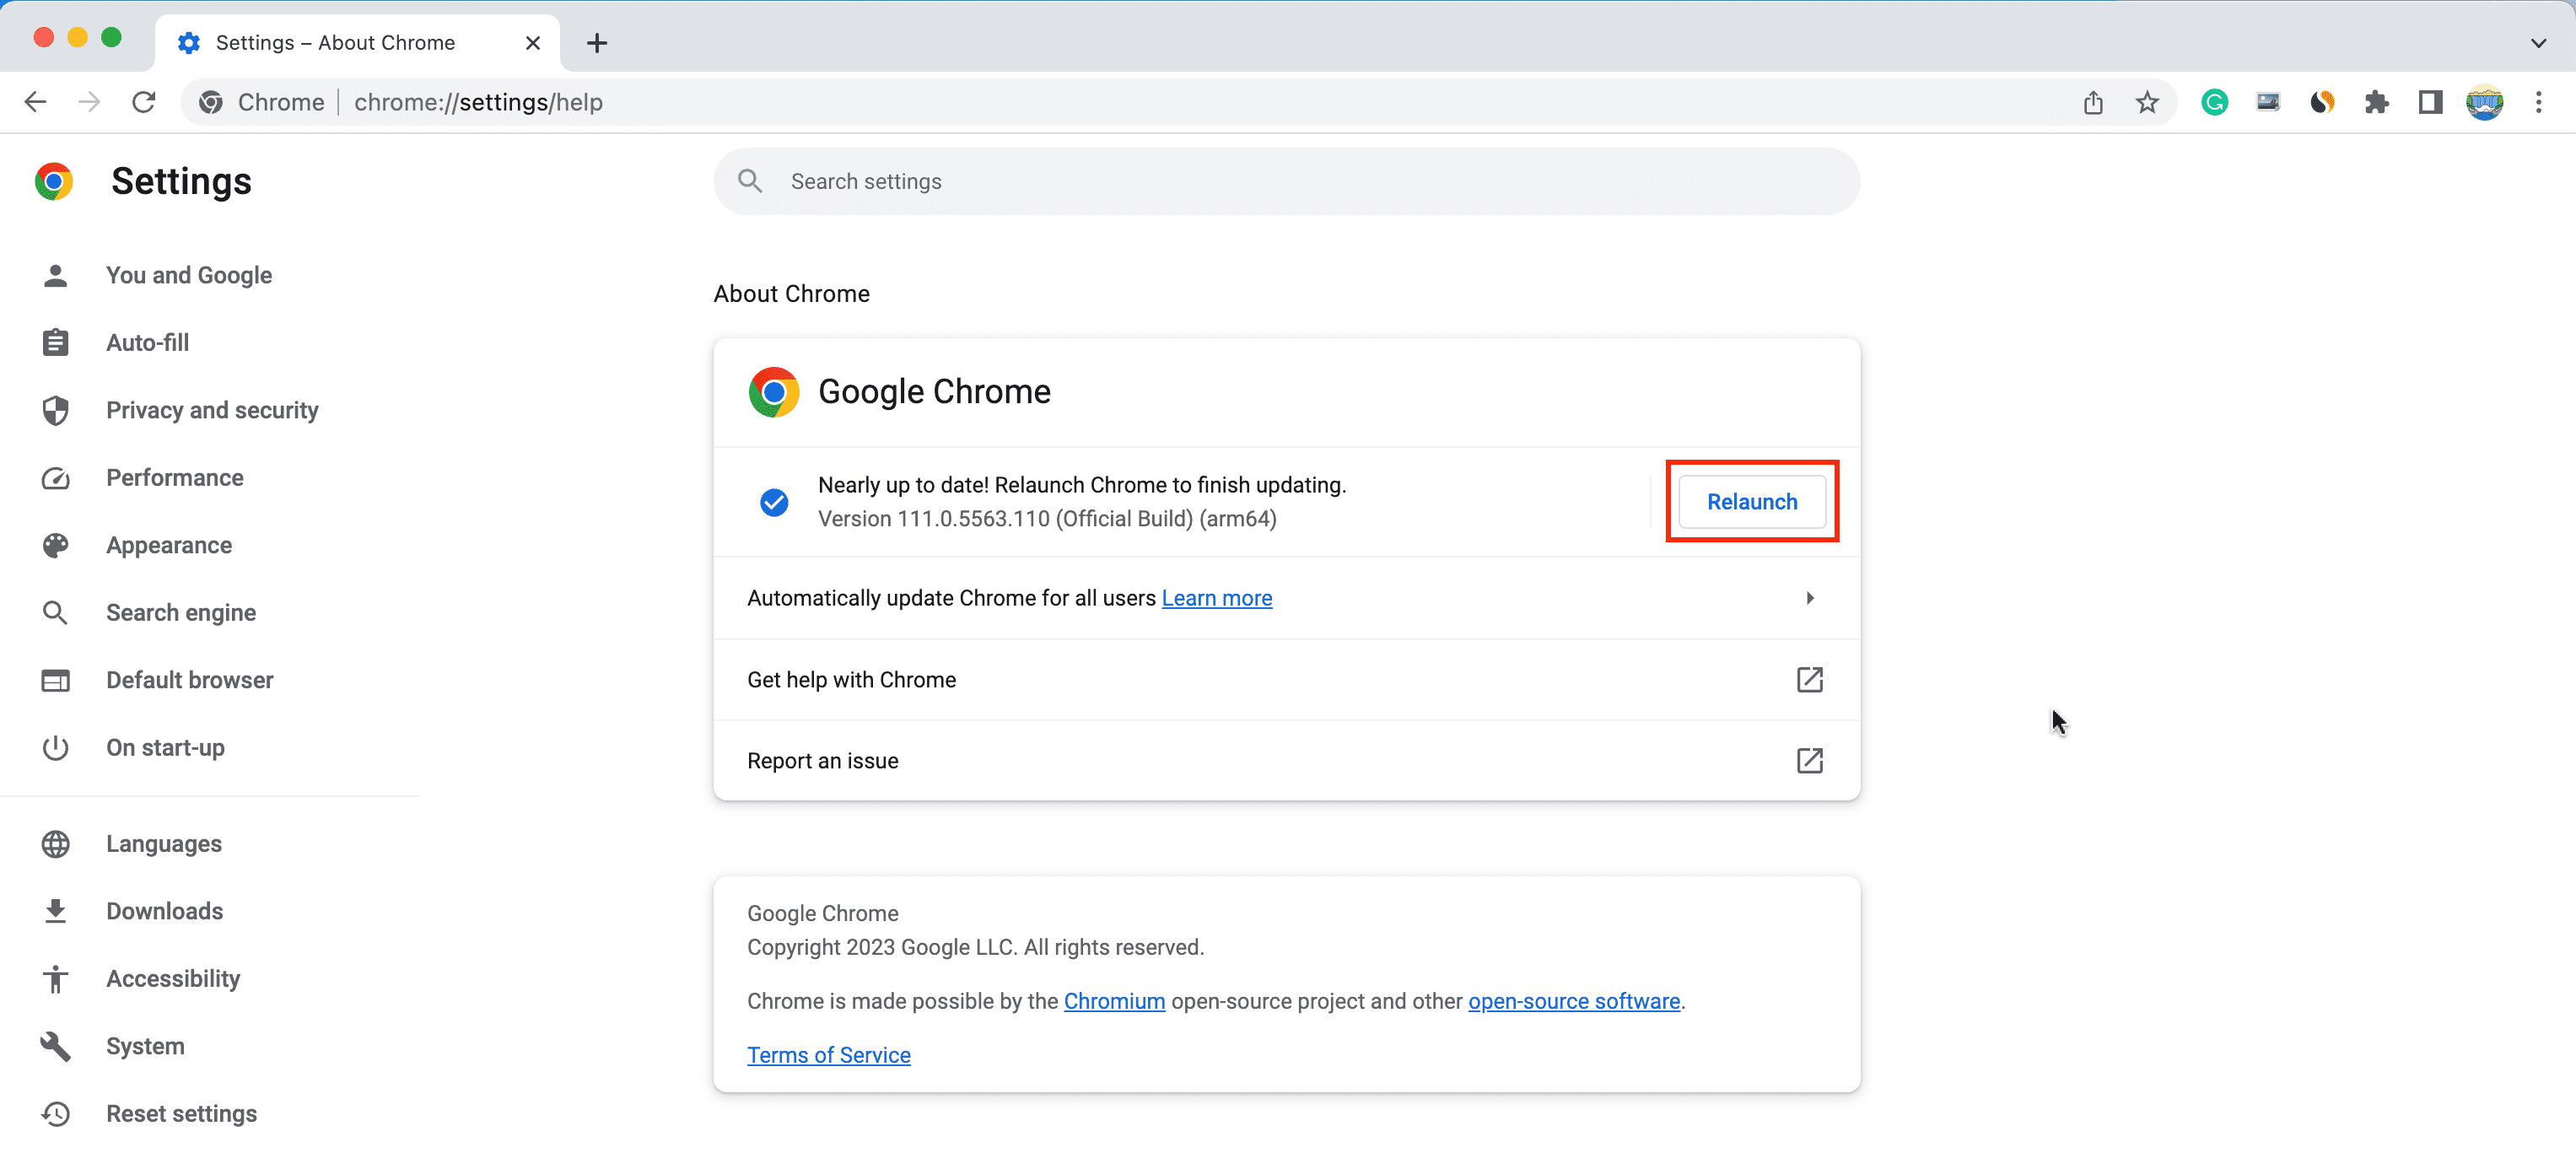The height and width of the screenshot is (1153, 2576).
Task: Open Search engine settings section
Action: coord(179,611)
